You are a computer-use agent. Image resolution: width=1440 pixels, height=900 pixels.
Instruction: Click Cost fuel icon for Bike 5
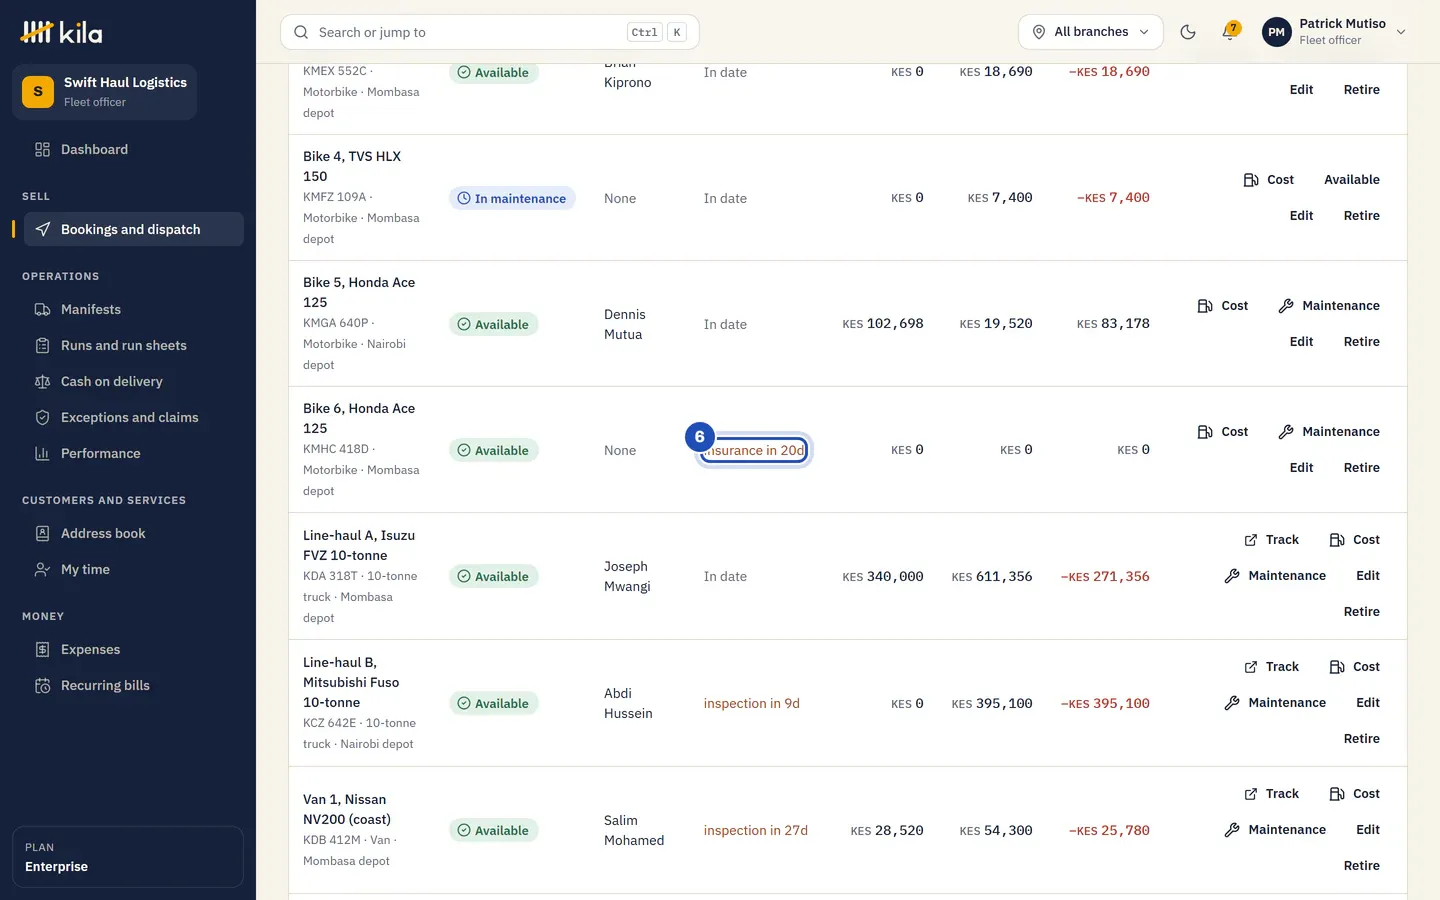point(1205,306)
